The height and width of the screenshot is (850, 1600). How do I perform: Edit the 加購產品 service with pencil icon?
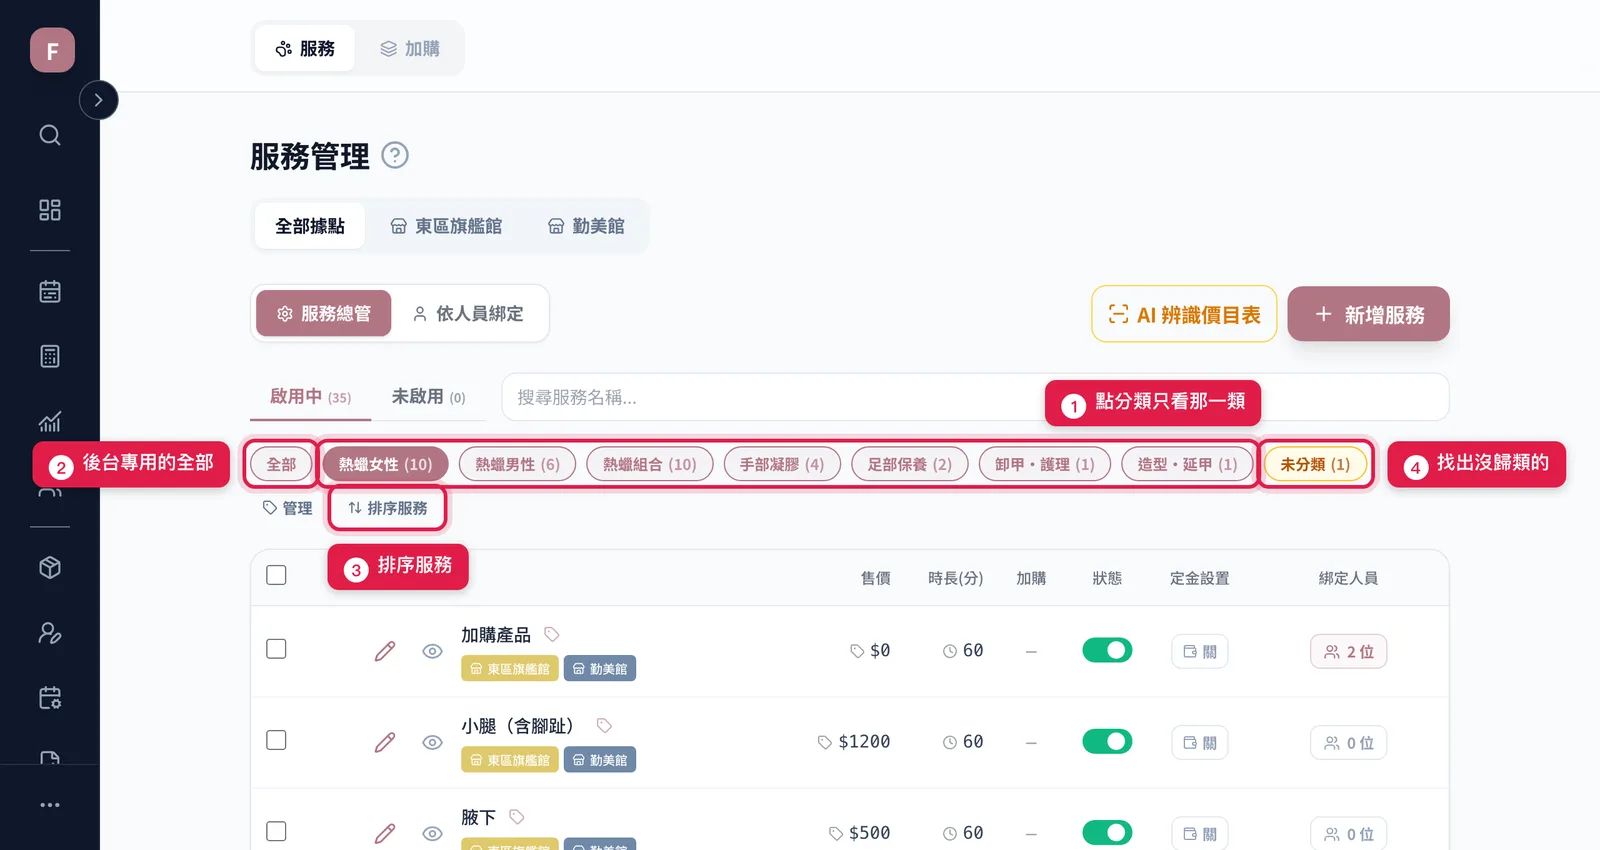pos(385,651)
